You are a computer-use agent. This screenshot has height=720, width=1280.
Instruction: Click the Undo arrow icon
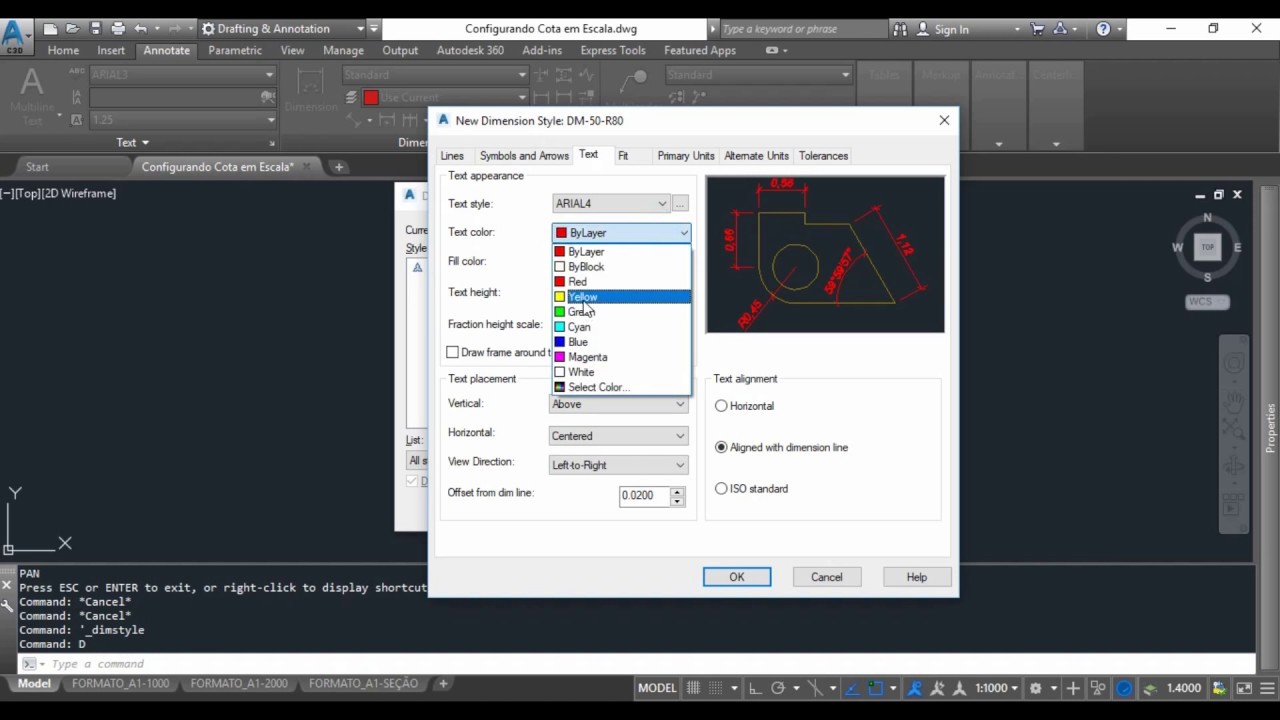pyautogui.click(x=141, y=29)
